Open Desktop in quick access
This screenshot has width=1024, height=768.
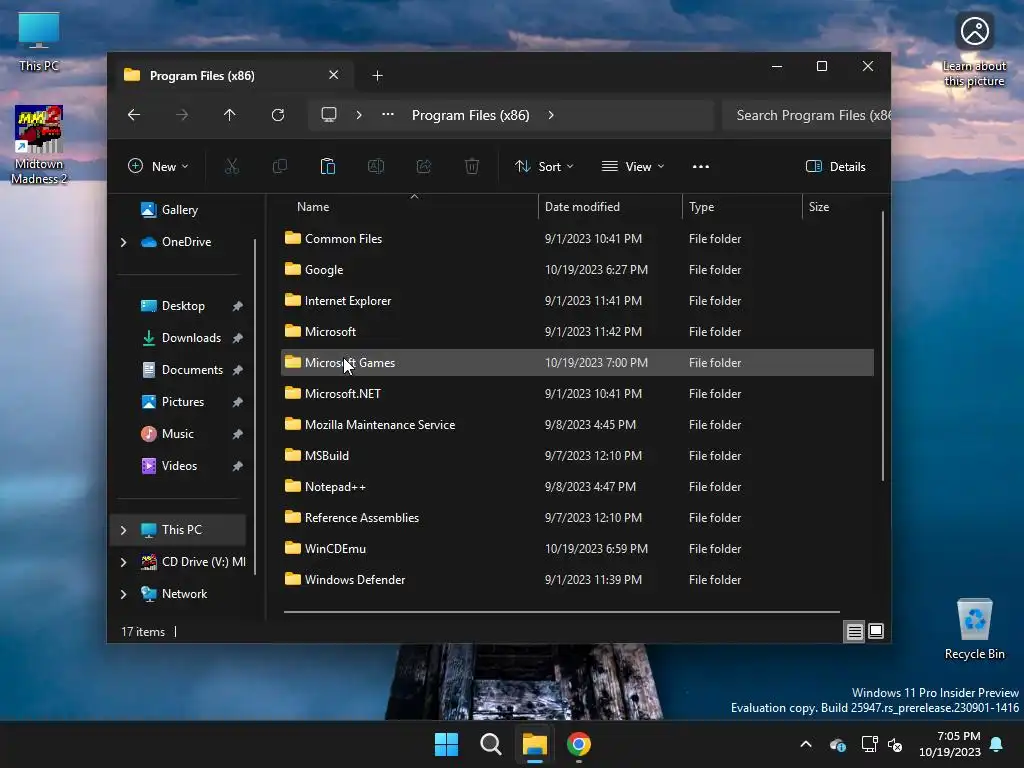click(183, 306)
